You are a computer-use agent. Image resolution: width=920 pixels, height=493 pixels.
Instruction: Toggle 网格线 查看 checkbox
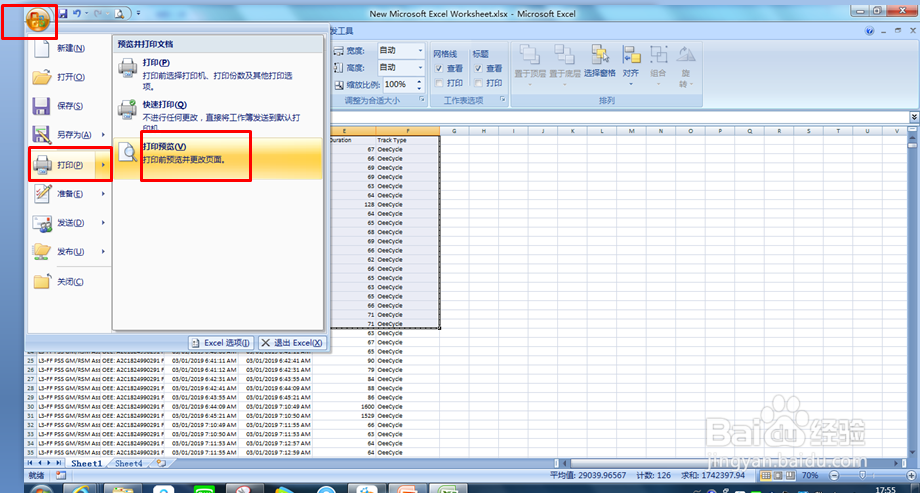[439, 69]
